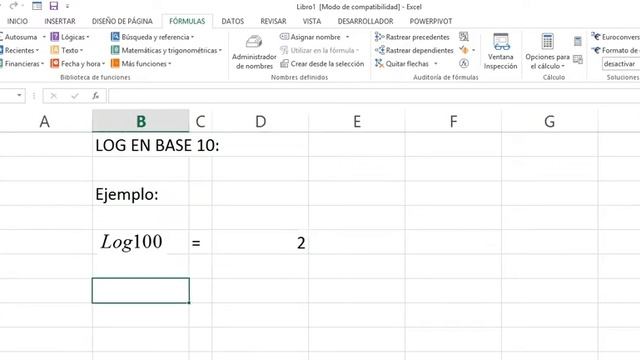Click the Calcular hoja icon

click(578, 60)
